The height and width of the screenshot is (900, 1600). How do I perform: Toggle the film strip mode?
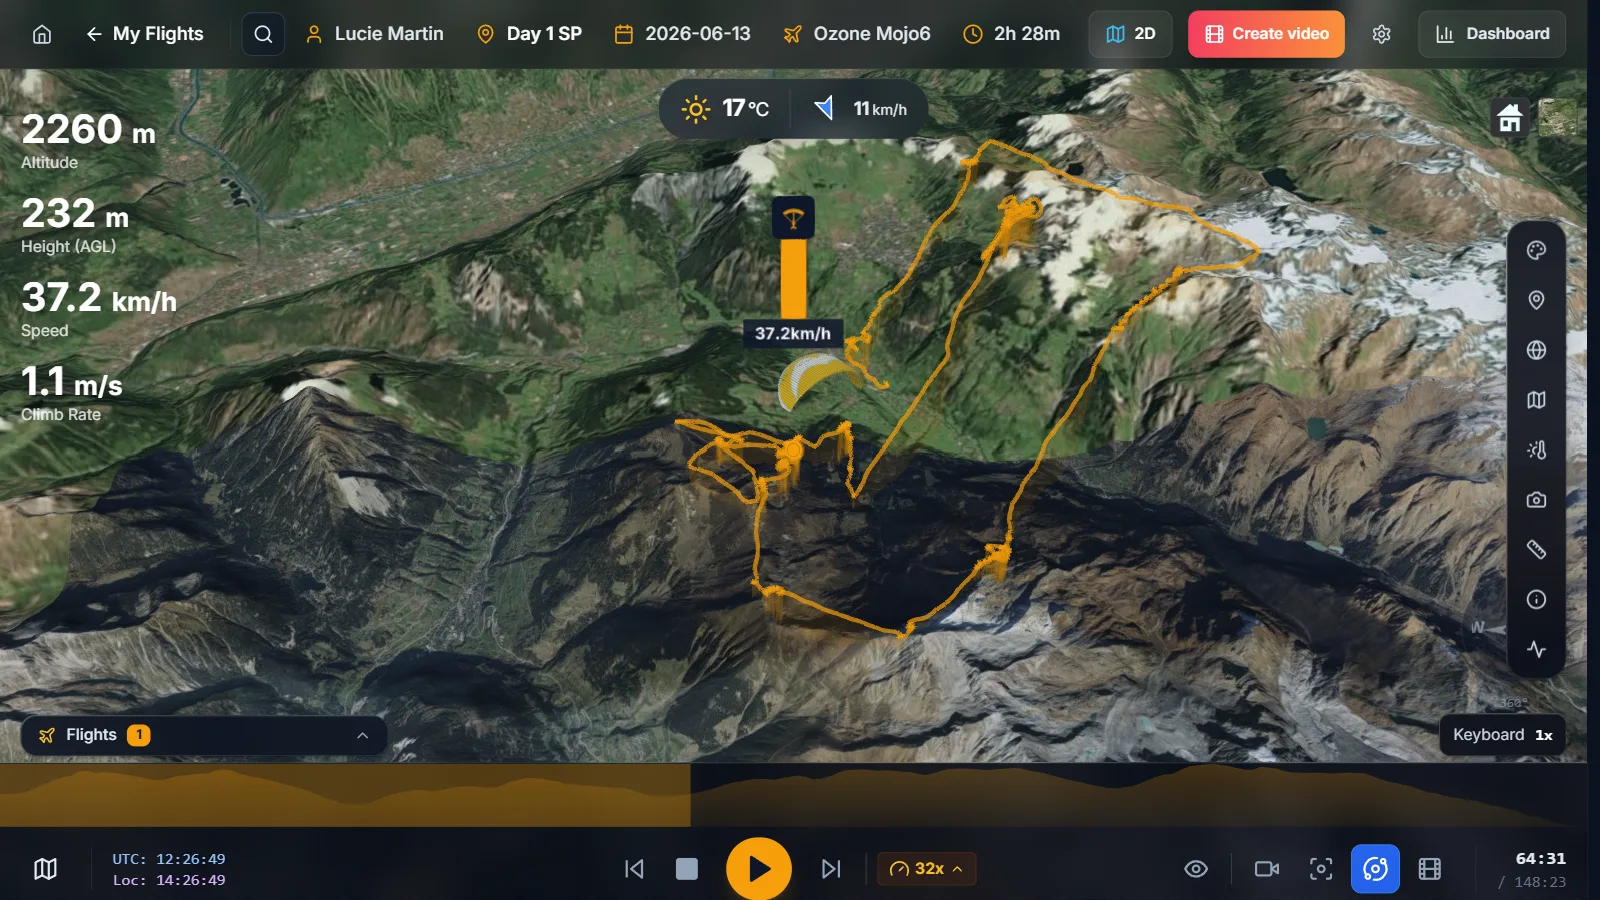coord(1430,869)
